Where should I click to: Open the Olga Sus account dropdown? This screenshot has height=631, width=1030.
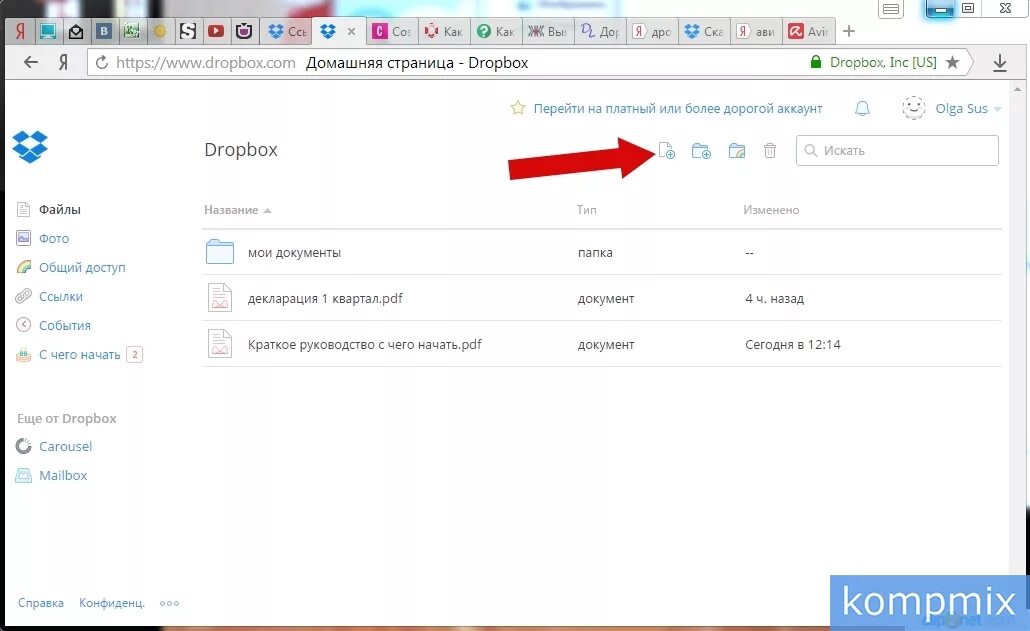coord(968,108)
